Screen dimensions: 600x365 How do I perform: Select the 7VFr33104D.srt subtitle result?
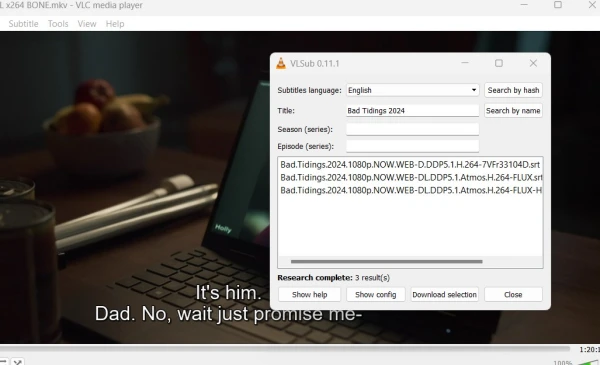pyautogui.click(x=410, y=165)
